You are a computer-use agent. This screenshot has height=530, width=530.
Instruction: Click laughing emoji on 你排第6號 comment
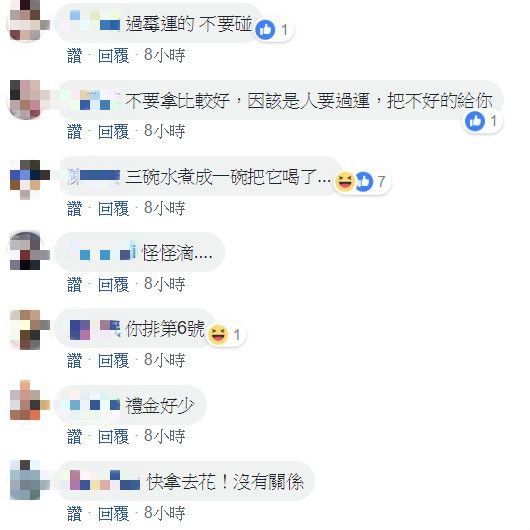(218, 334)
